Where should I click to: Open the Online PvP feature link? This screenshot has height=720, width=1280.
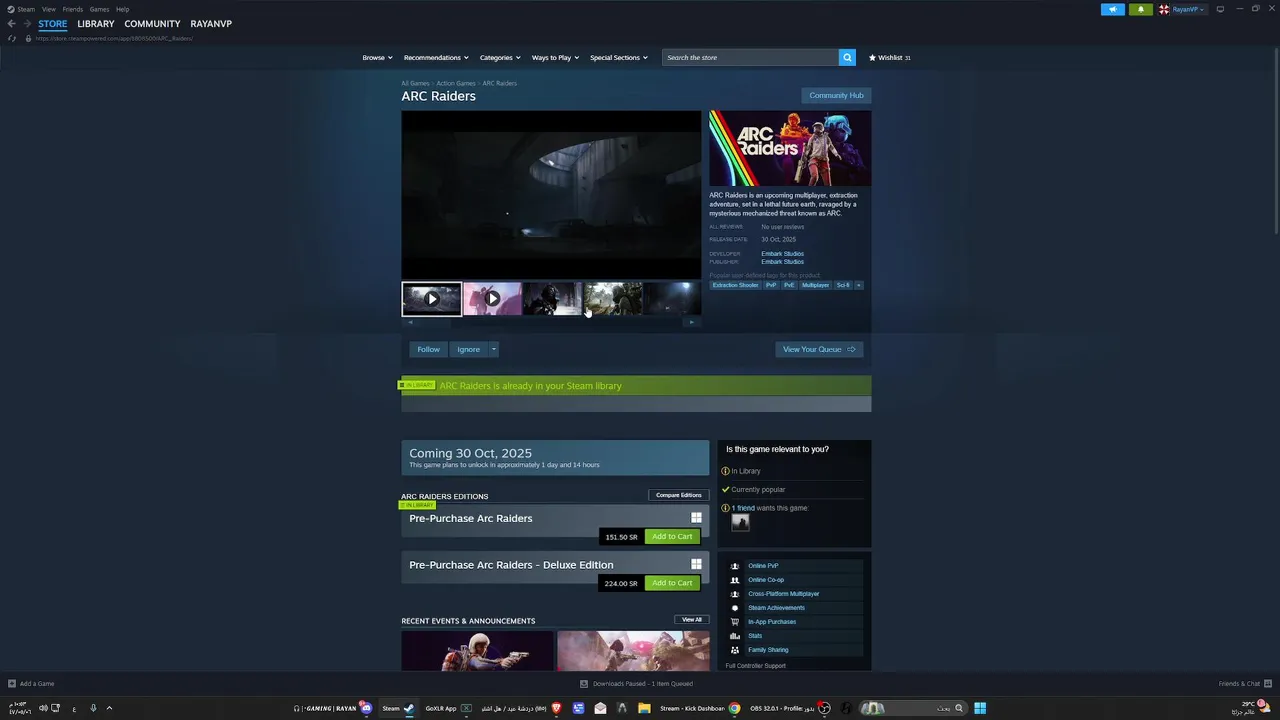[x=763, y=566]
